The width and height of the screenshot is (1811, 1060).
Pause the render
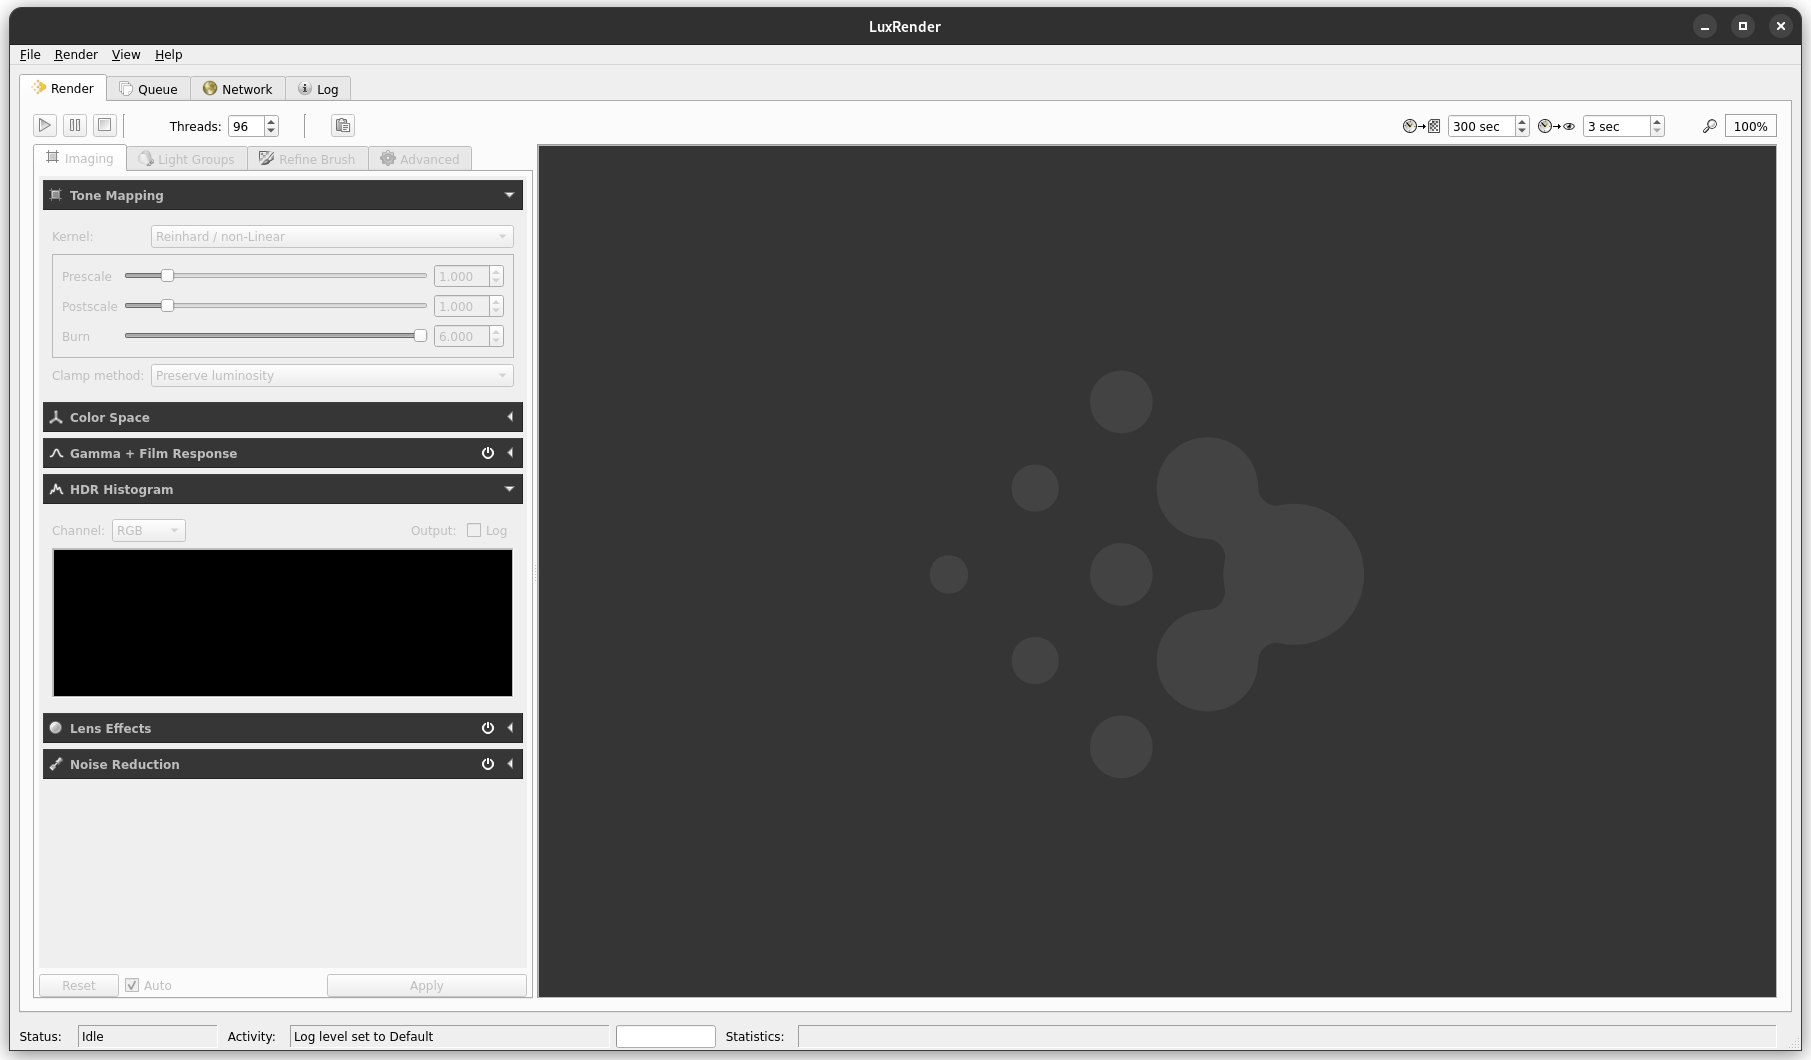[x=74, y=125]
